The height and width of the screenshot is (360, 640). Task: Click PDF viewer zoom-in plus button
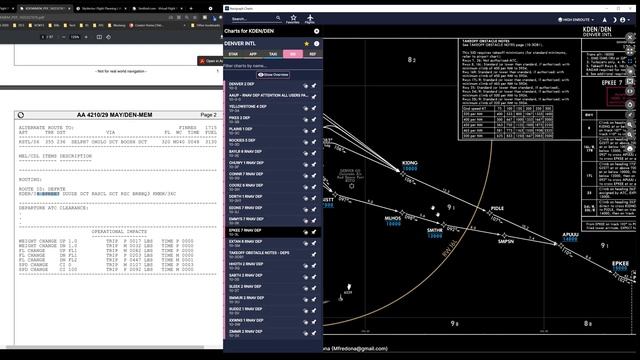(x=86, y=37)
